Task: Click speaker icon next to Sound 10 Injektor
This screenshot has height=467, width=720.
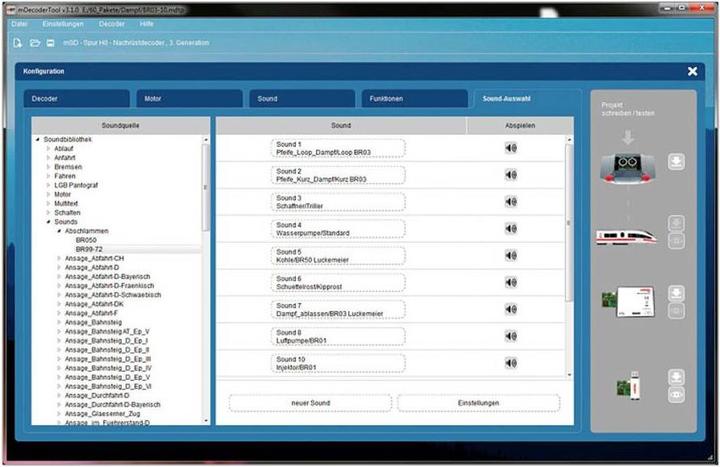Action: tap(510, 363)
